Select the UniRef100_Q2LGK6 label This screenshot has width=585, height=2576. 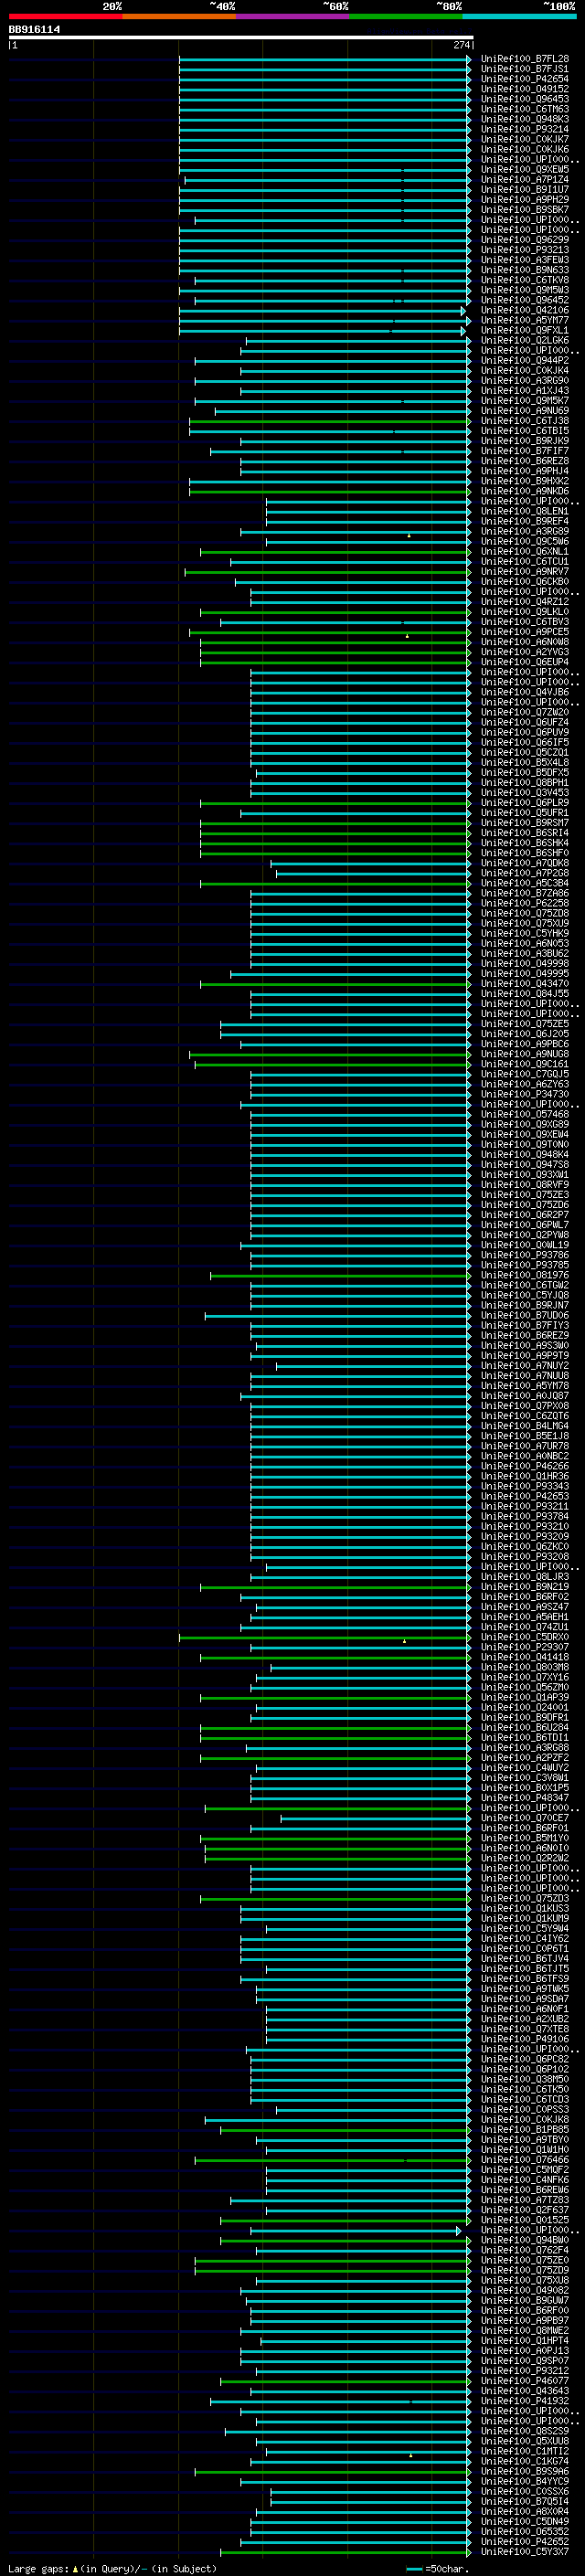(525, 340)
